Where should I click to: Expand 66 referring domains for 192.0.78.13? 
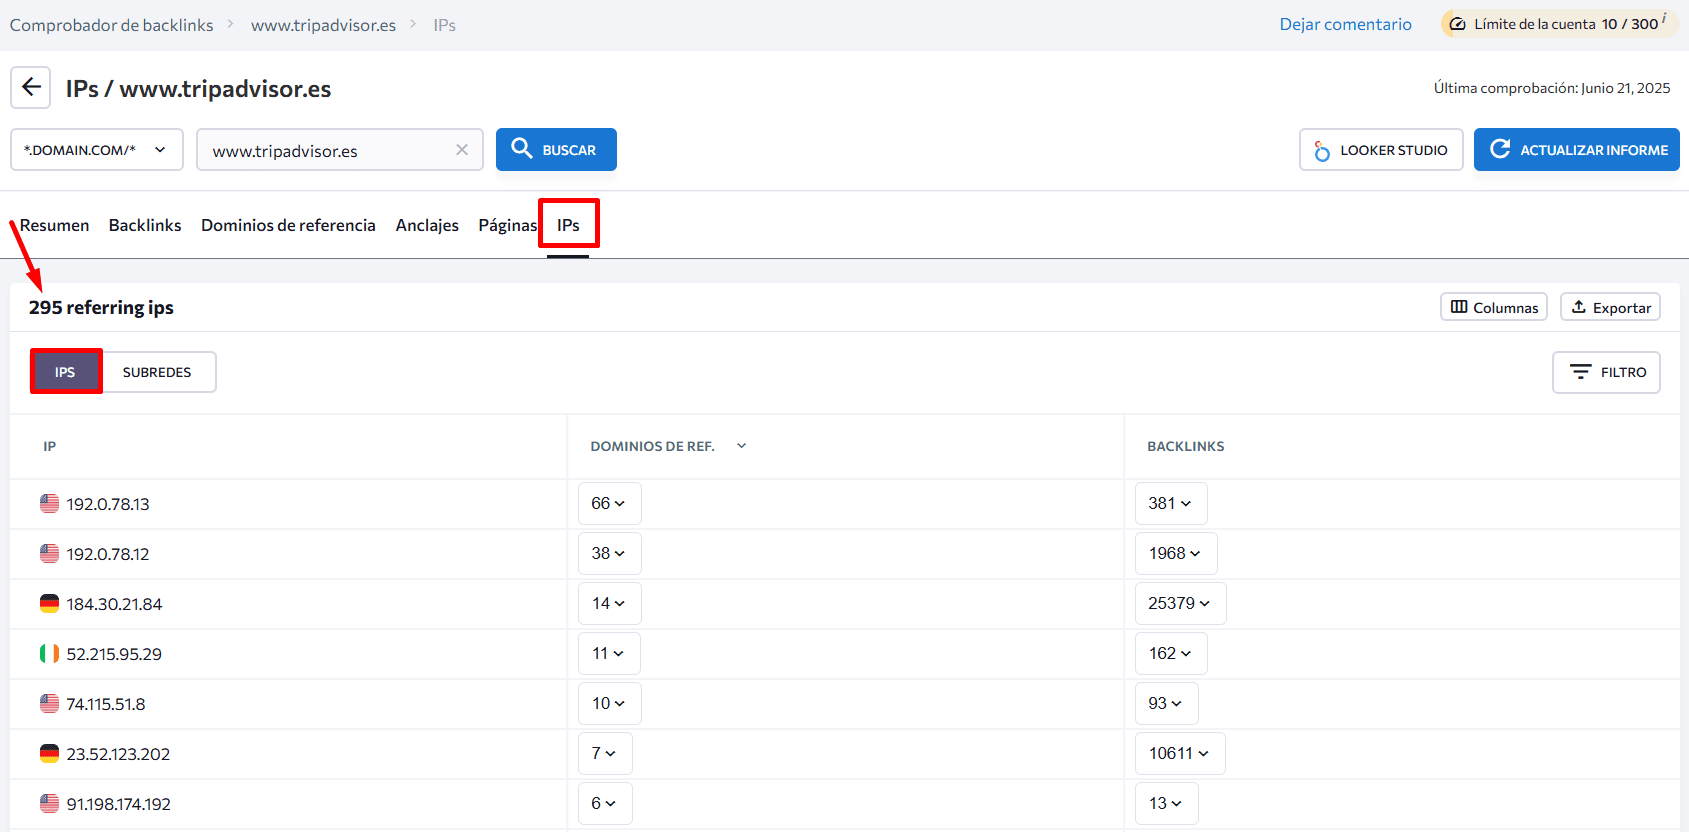pos(609,503)
